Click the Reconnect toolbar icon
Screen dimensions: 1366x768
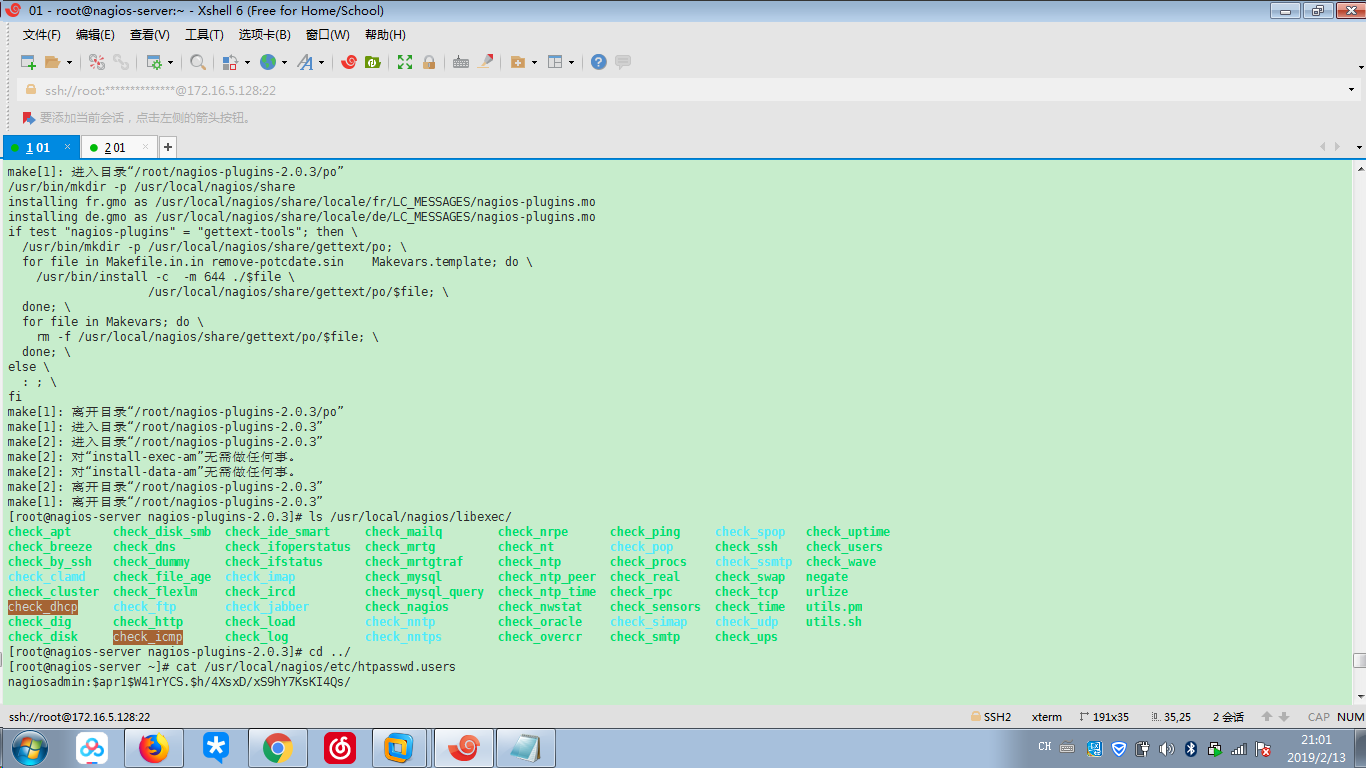pyautogui.click(x=121, y=62)
